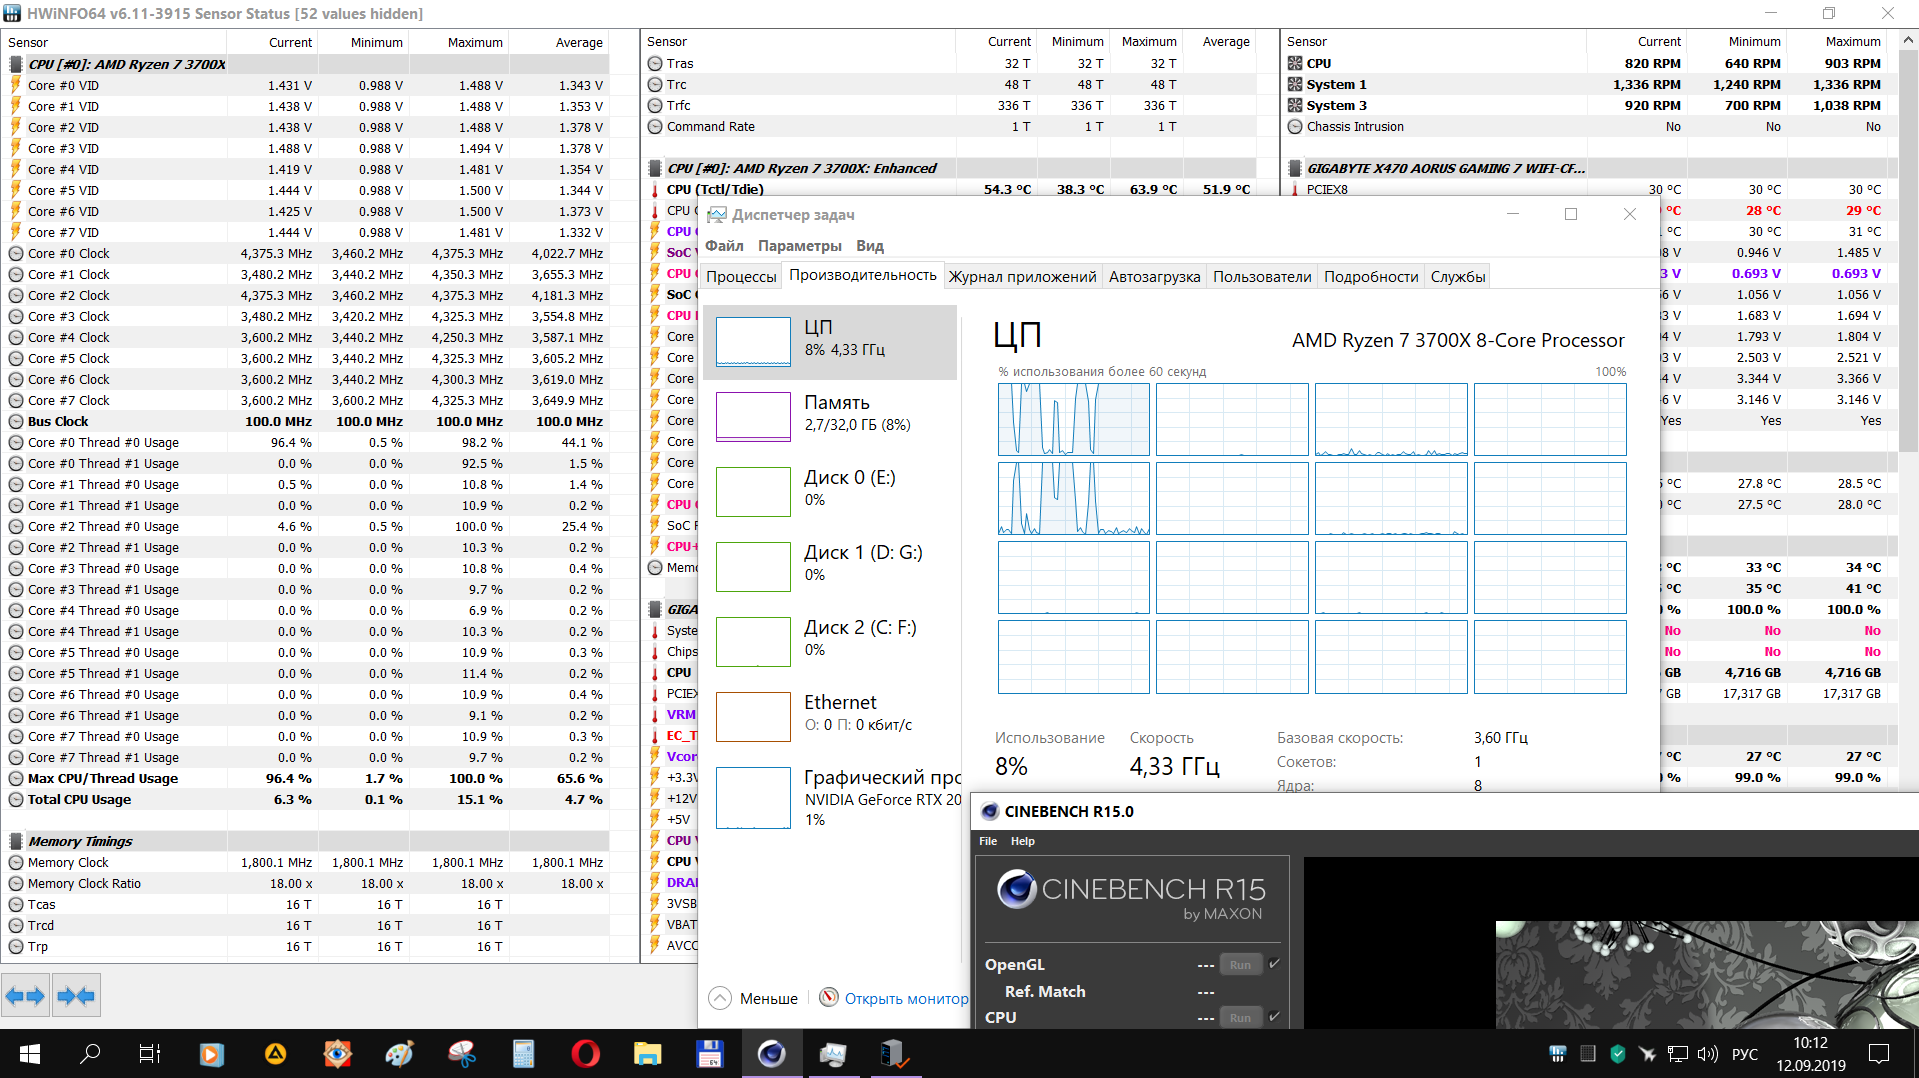The image size is (1919, 1078).
Task: Open the clock showing 10:12
Action: click(x=1811, y=1054)
